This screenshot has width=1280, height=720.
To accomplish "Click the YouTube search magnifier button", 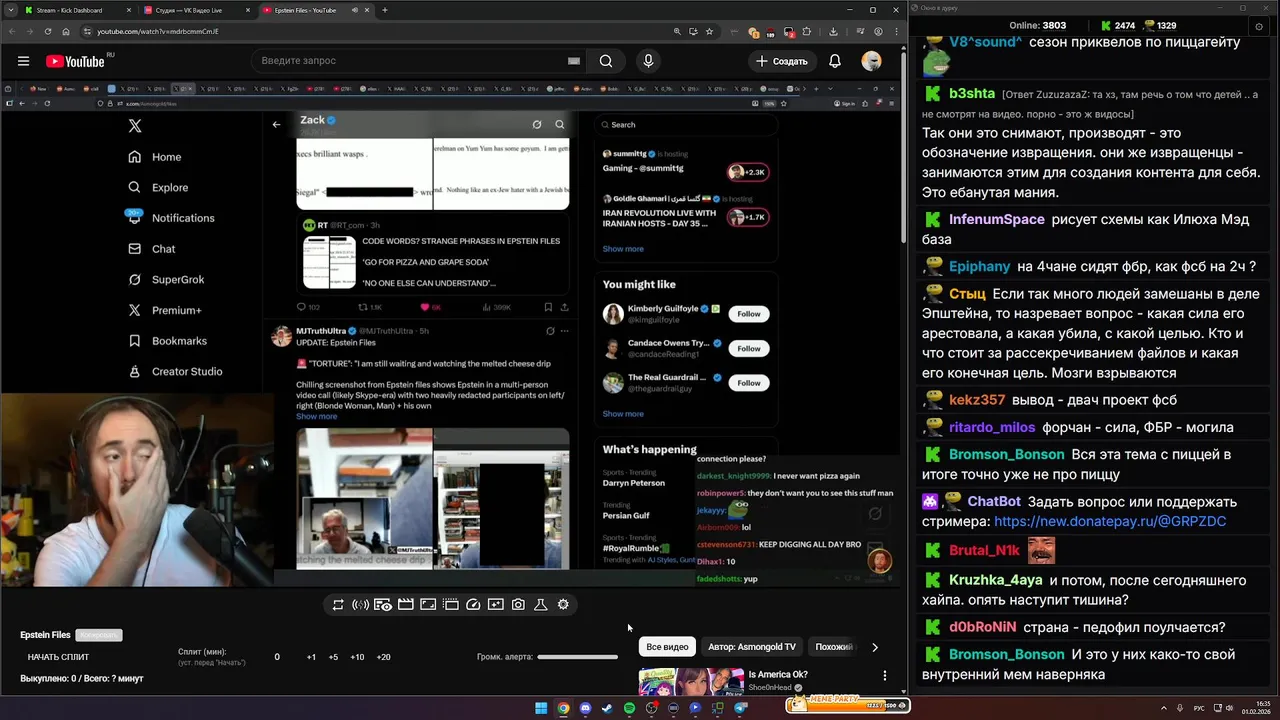I will point(606,61).
